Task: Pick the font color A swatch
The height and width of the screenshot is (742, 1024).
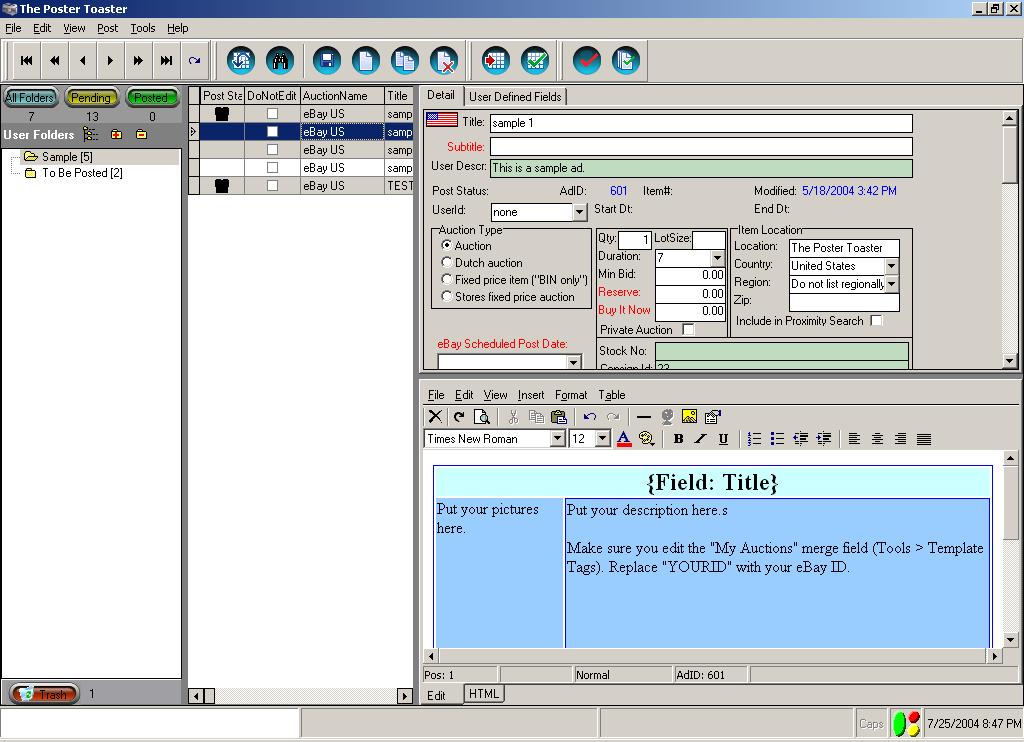Action: [624, 439]
